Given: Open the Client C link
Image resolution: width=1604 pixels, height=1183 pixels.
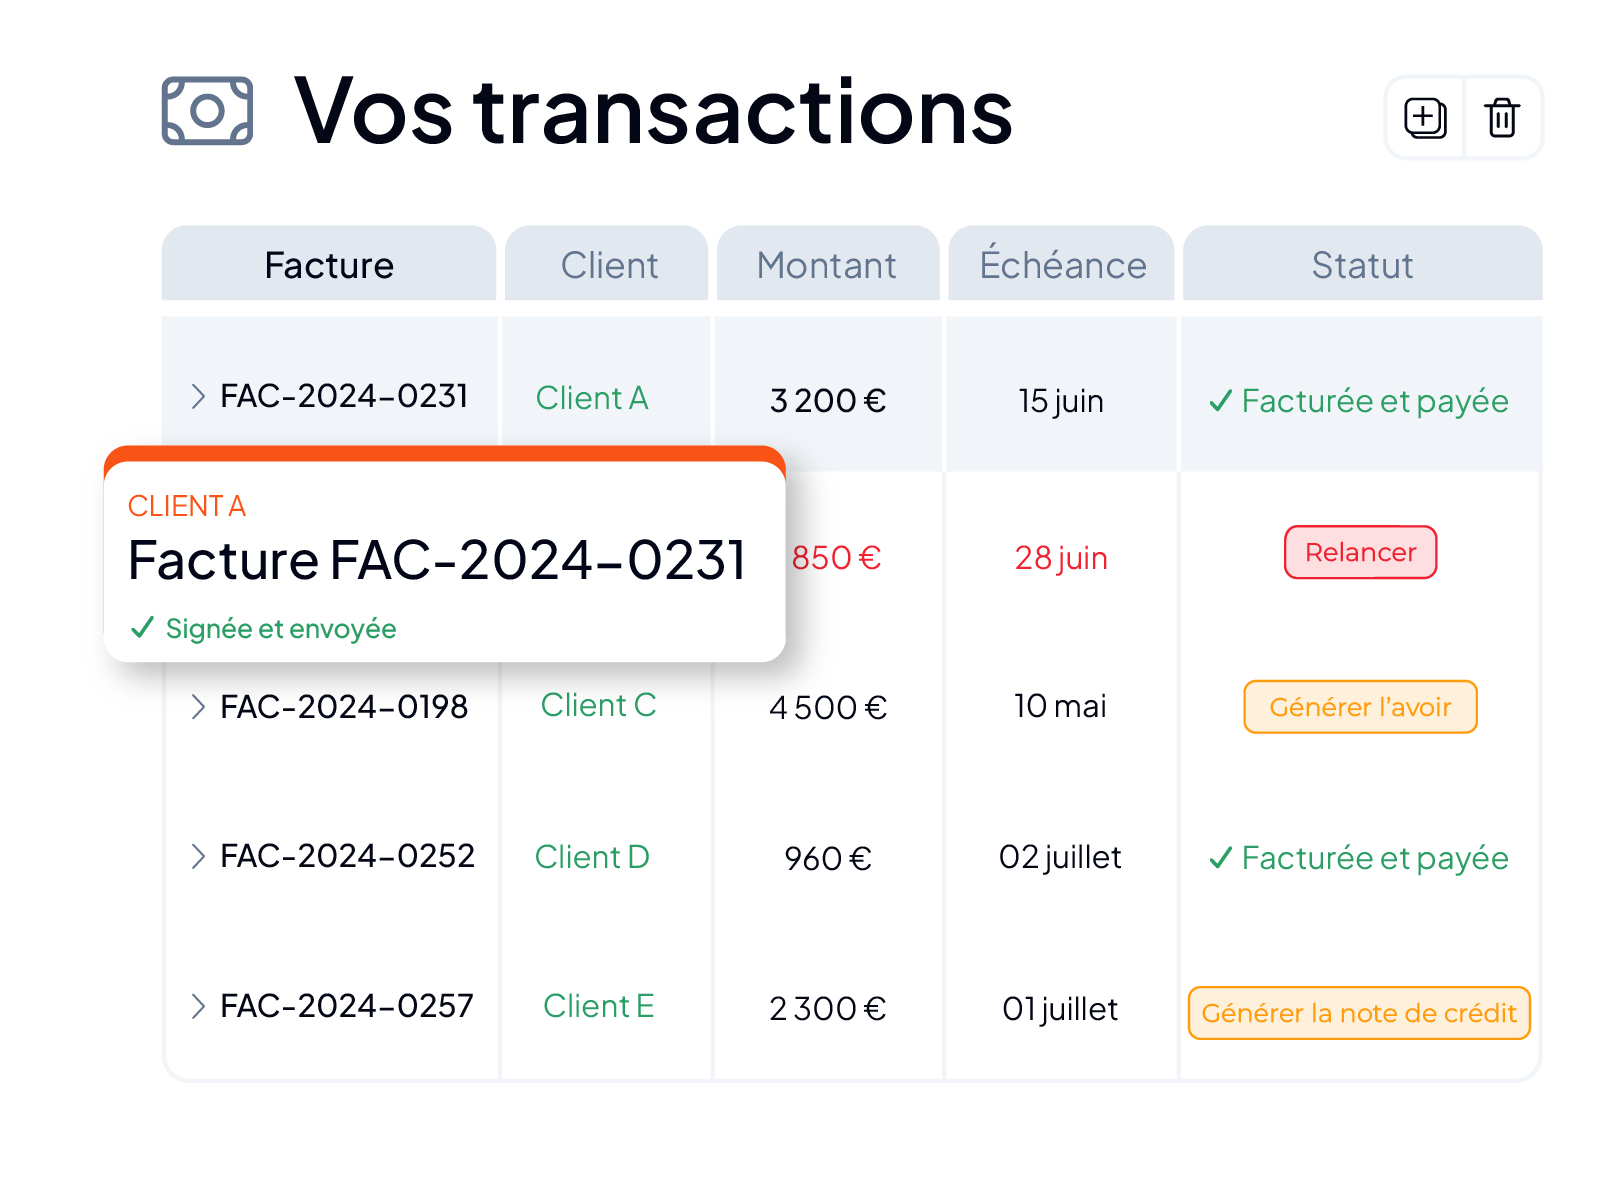Looking at the screenshot, I should (x=598, y=705).
